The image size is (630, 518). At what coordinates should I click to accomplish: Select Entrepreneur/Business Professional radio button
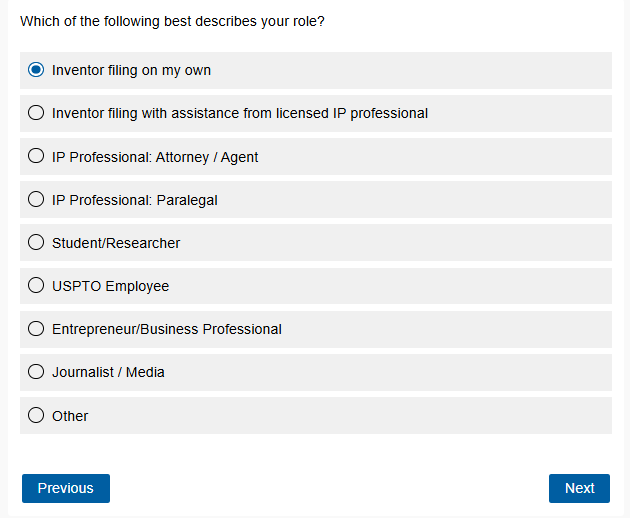click(x=36, y=328)
